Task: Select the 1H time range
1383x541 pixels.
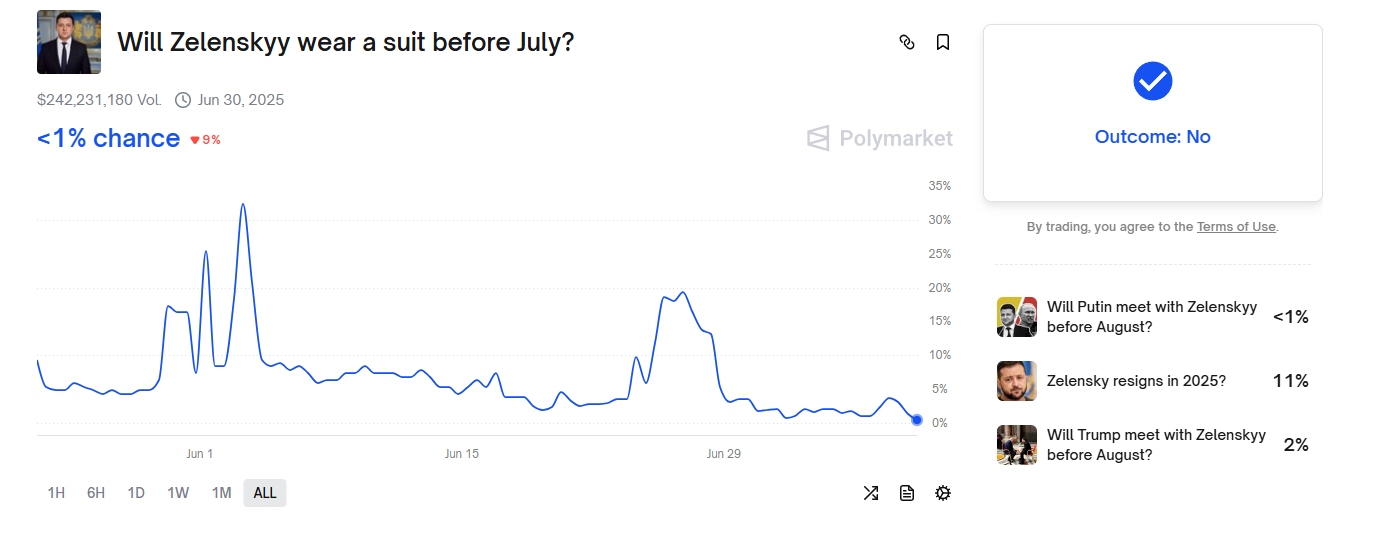Action: pos(56,493)
